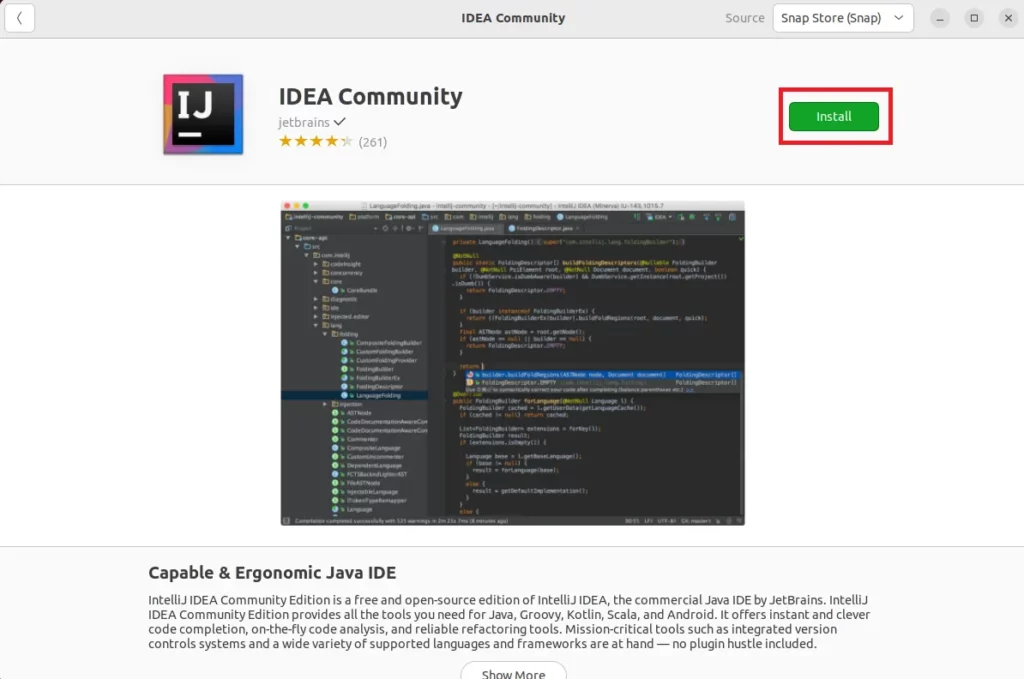
Task: Click the Show More button
Action: click(513, 671)
